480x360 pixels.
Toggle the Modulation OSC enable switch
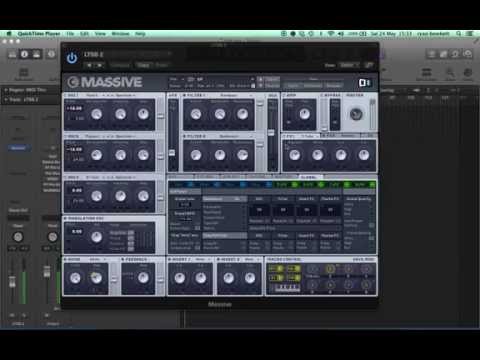pyautogui.click(x=66, y=218)
